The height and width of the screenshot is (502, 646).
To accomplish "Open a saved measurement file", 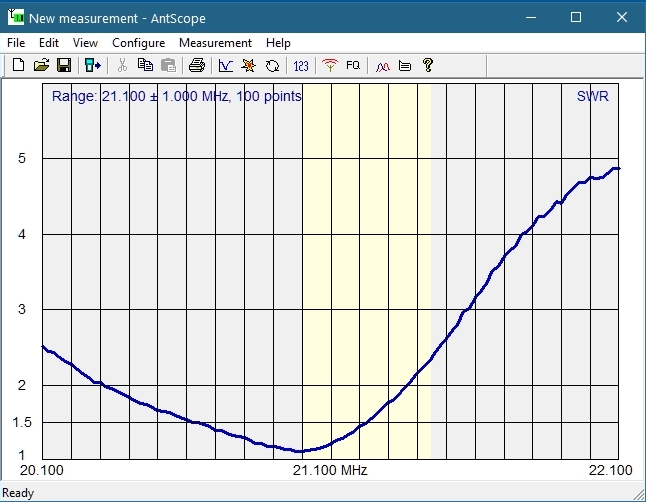I will (x=41, y=65).
